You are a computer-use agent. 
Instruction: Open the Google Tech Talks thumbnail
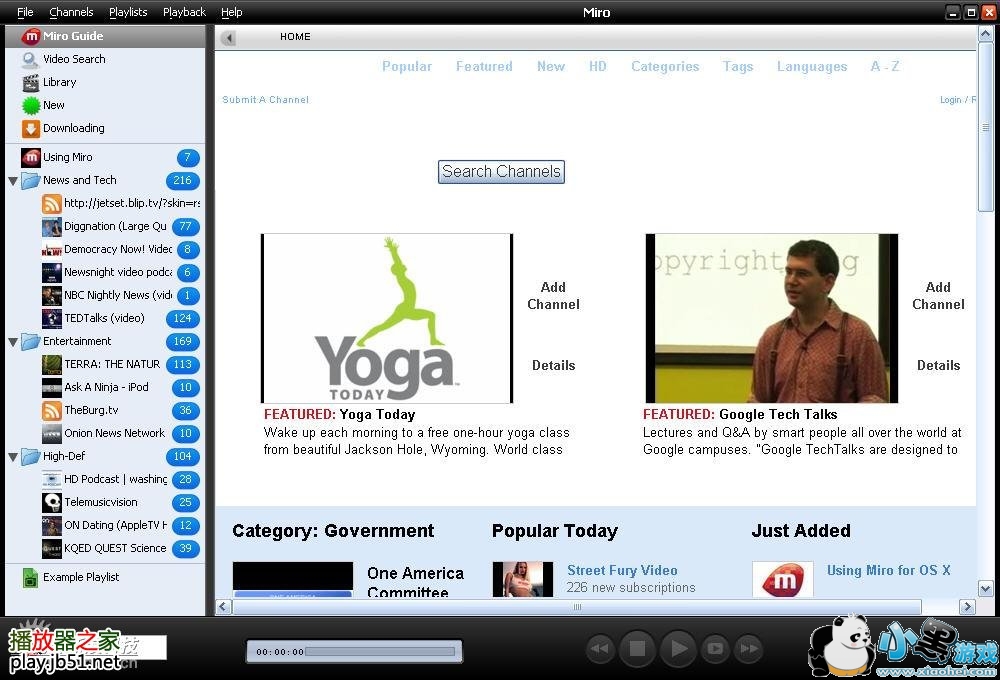[x=772, y=318]
